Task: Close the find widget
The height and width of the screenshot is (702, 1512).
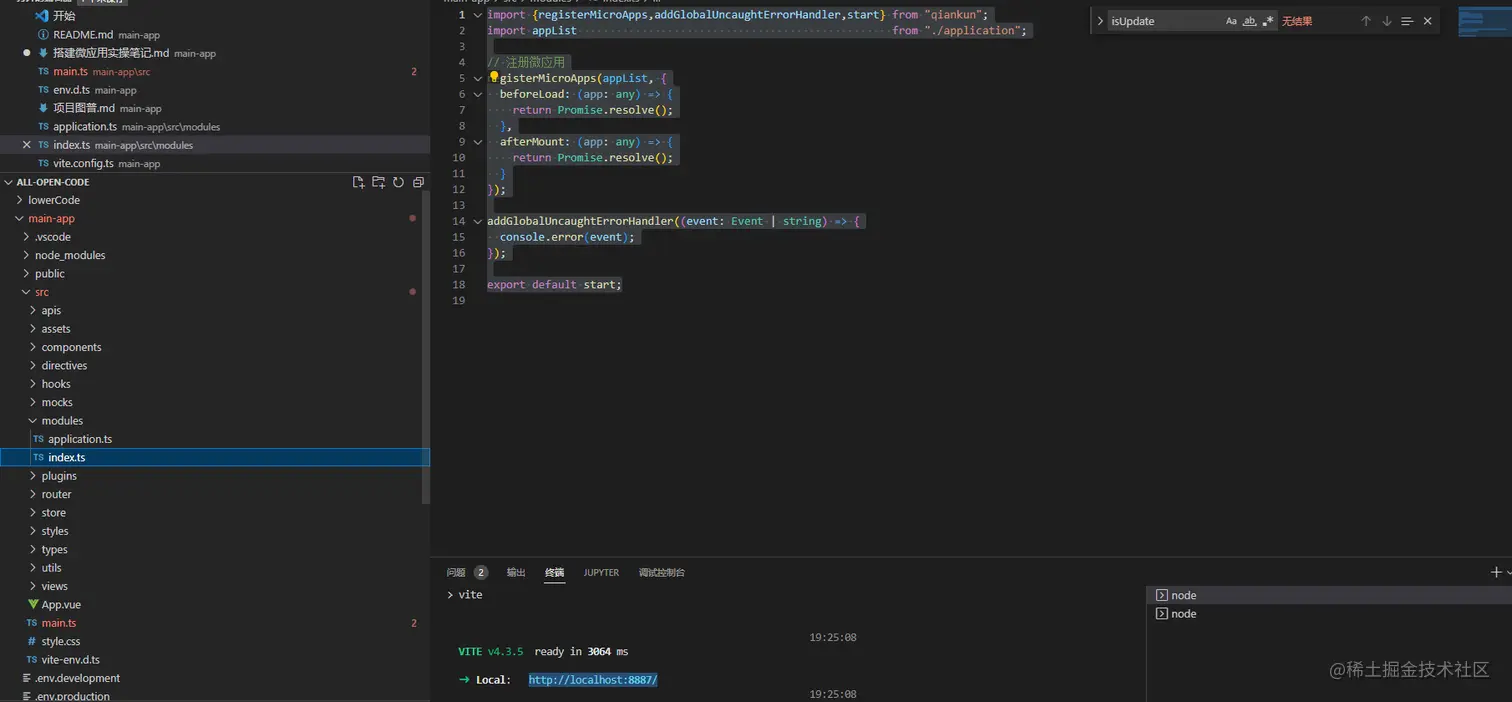Action: pyautogui.click(x=1427, y=21)
